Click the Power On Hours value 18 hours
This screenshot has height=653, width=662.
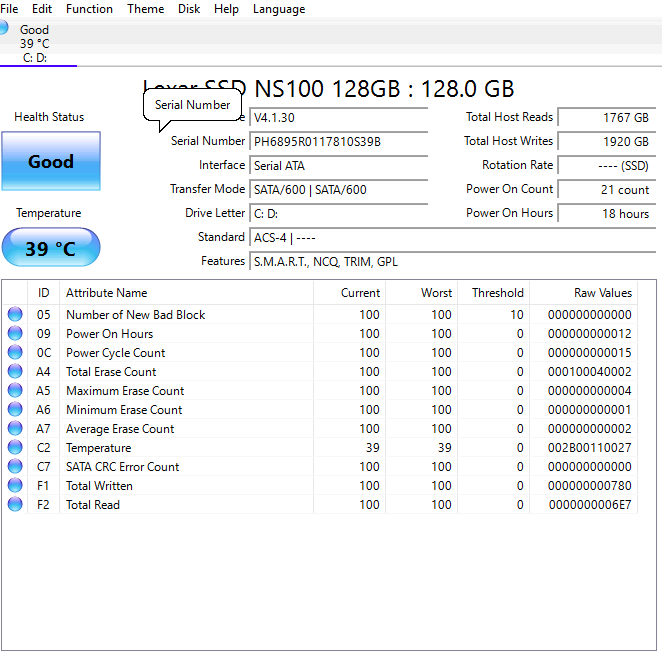[607, 214]
